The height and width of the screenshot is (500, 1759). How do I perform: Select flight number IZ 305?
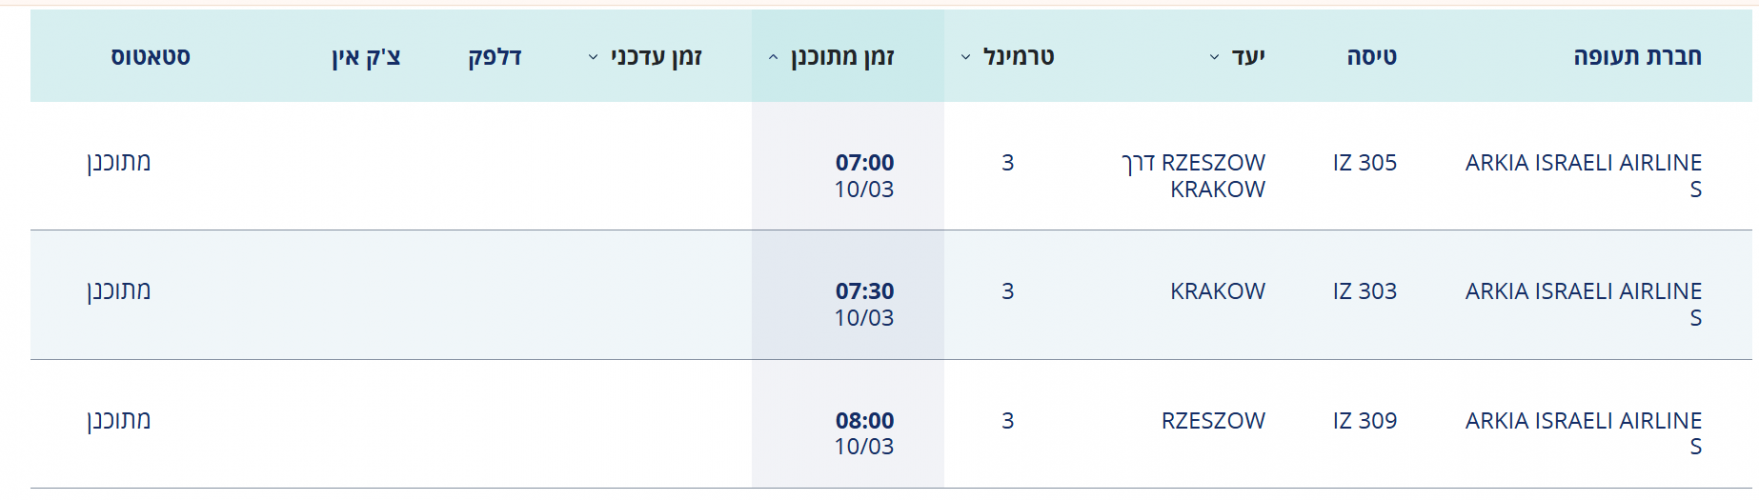coord(1364,163)
